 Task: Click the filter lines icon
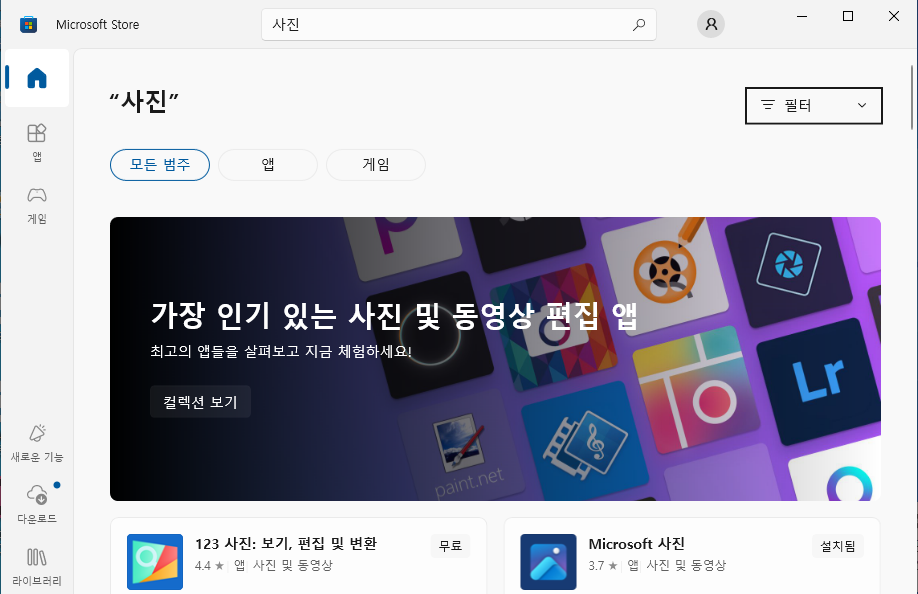coord(768,105)
